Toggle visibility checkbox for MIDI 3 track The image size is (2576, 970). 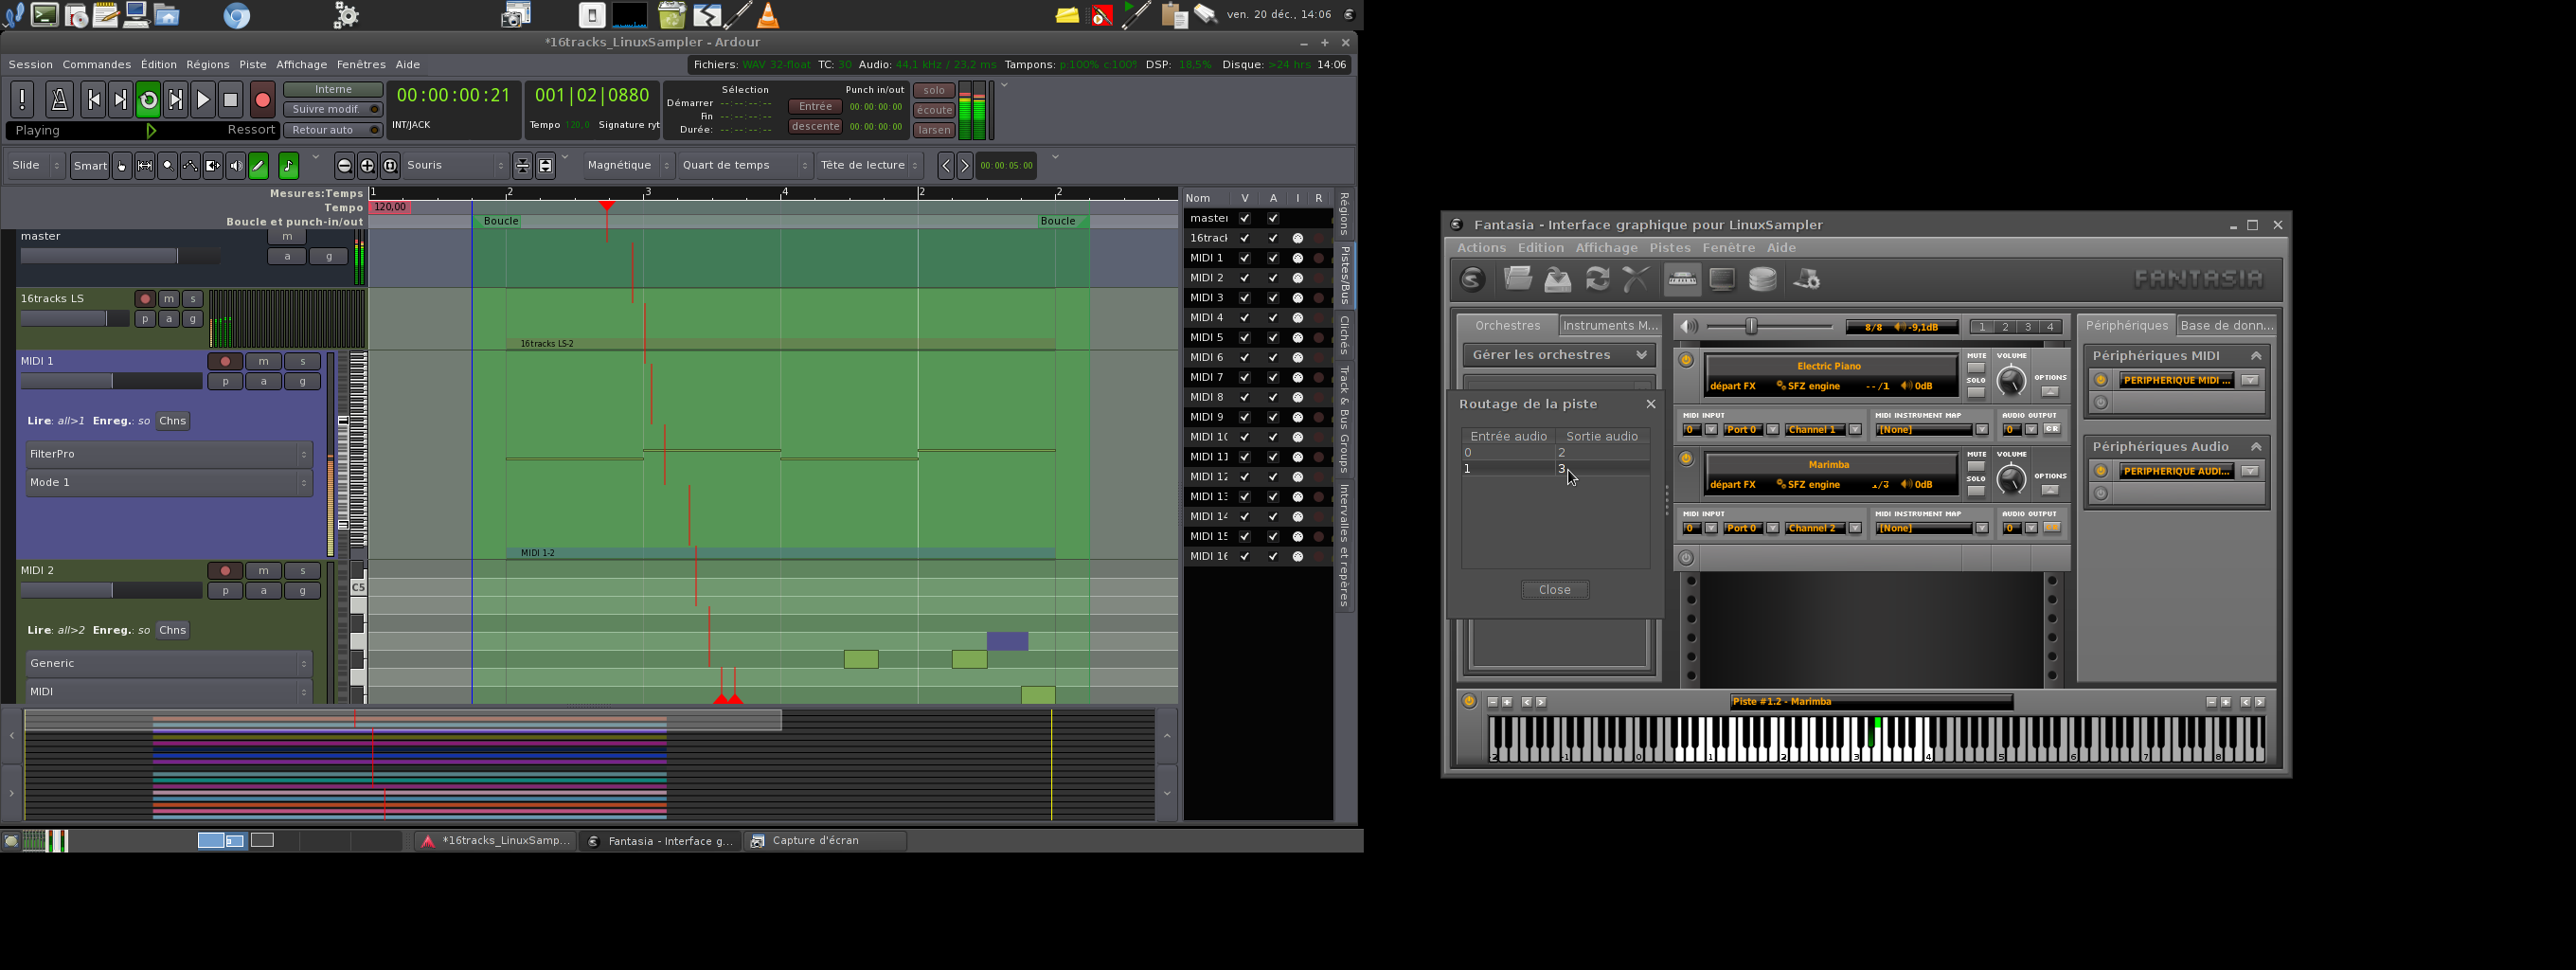click(x=1244, y=298)
